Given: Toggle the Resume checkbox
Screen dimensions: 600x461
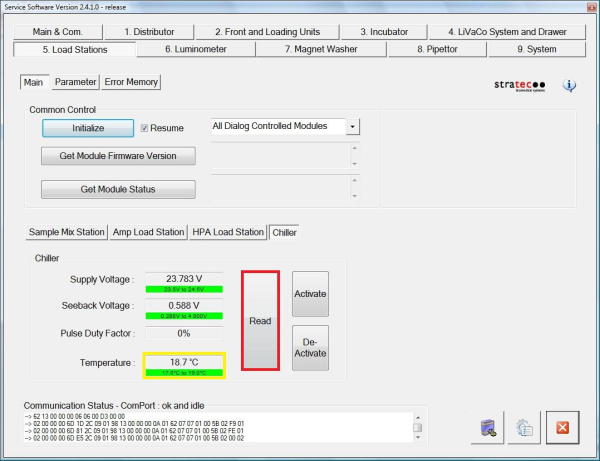Looking at the screenshot, I should pyautogui.click(x=145, y=128).
